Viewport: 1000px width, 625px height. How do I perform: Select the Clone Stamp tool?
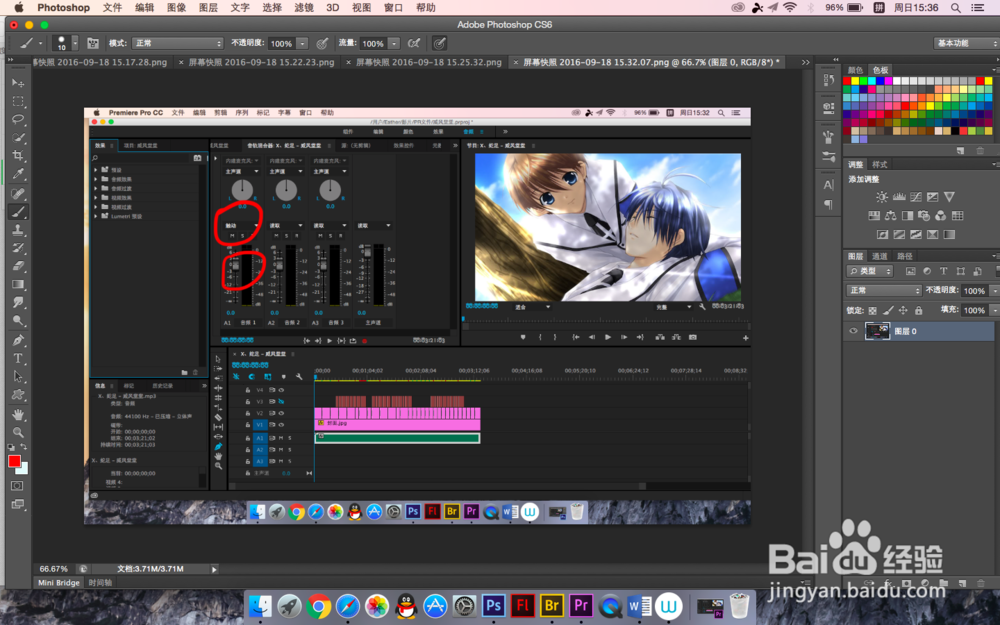click(x=18, y=230)
